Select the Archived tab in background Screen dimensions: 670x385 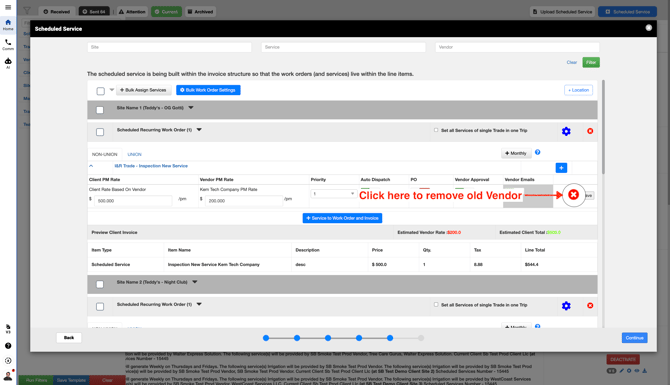[200, 12]
